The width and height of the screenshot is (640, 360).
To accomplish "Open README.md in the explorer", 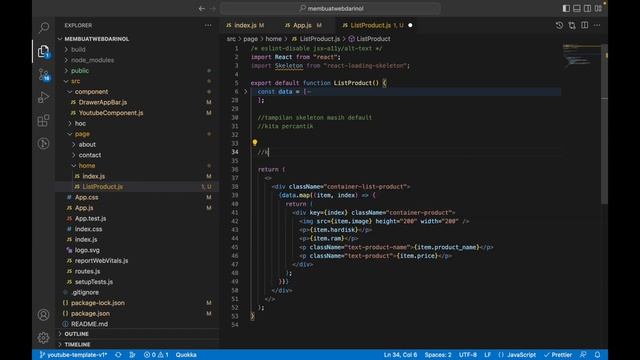I will click(x=89, y=324).
